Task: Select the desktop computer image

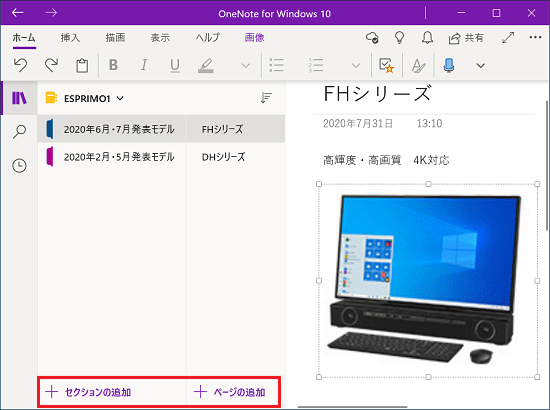Action: coord(428,280)
